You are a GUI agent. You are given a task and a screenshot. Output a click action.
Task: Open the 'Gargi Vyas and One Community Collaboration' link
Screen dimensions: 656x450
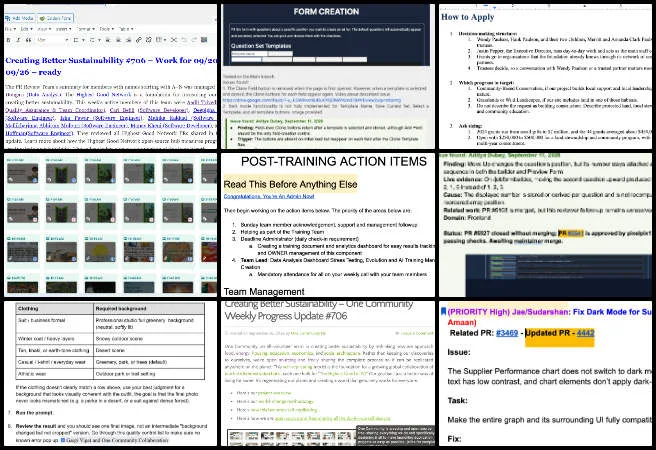(x=117, y=440)
